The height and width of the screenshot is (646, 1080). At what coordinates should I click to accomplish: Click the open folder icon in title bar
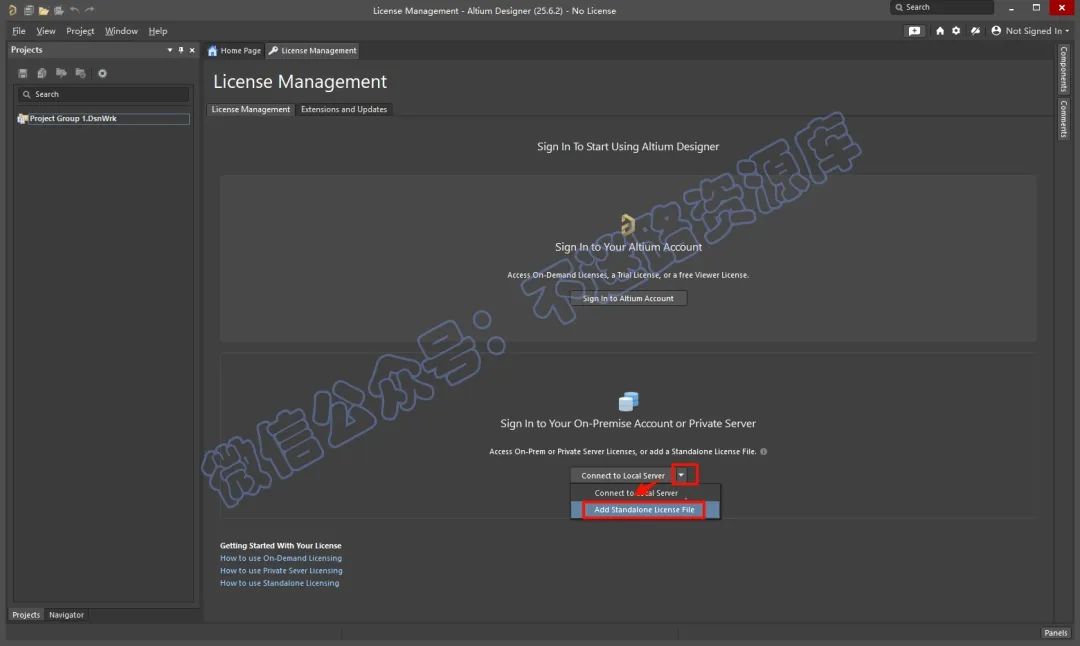click(x=43, y=10)
